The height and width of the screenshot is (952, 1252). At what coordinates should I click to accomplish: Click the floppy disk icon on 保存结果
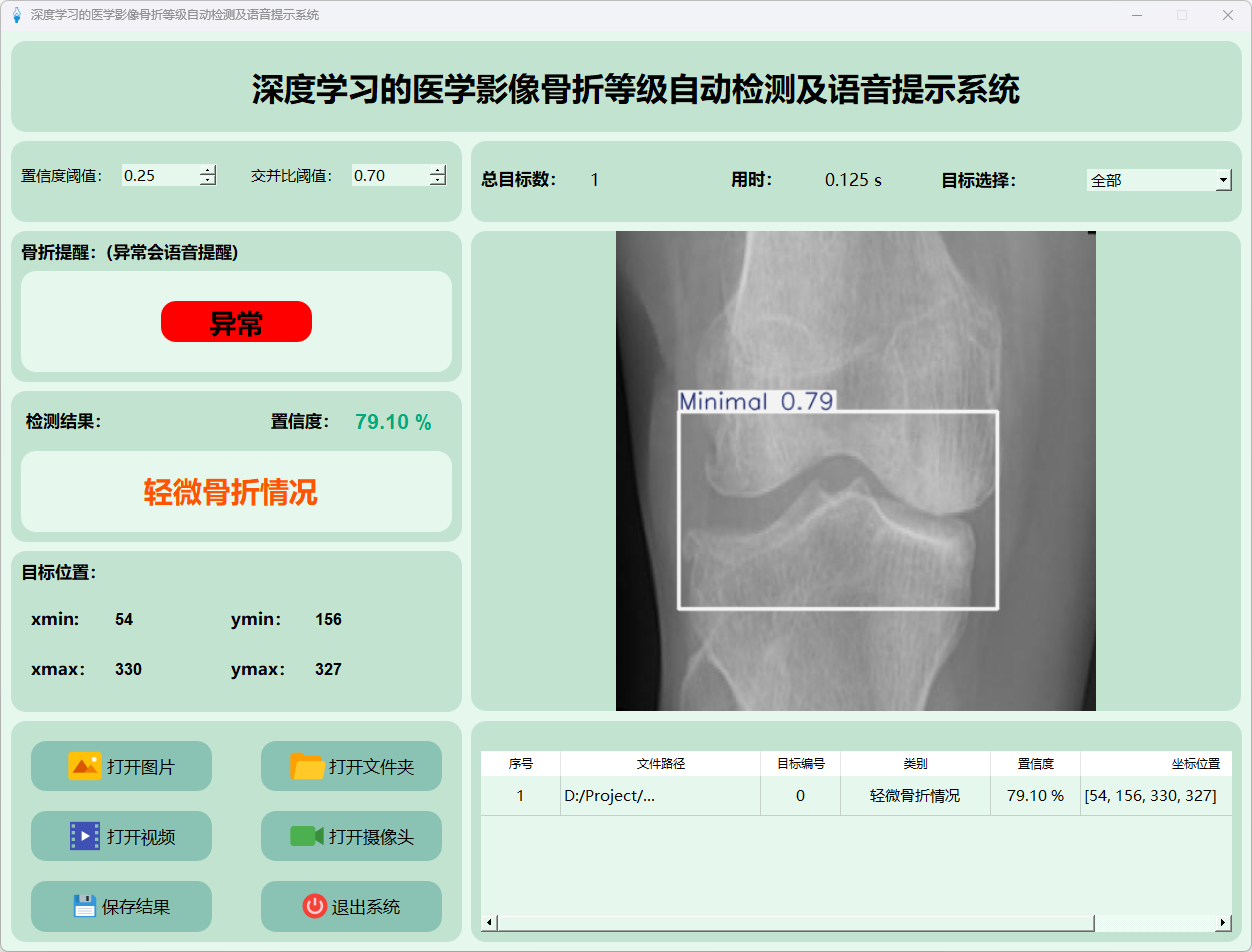coord(85,906)
